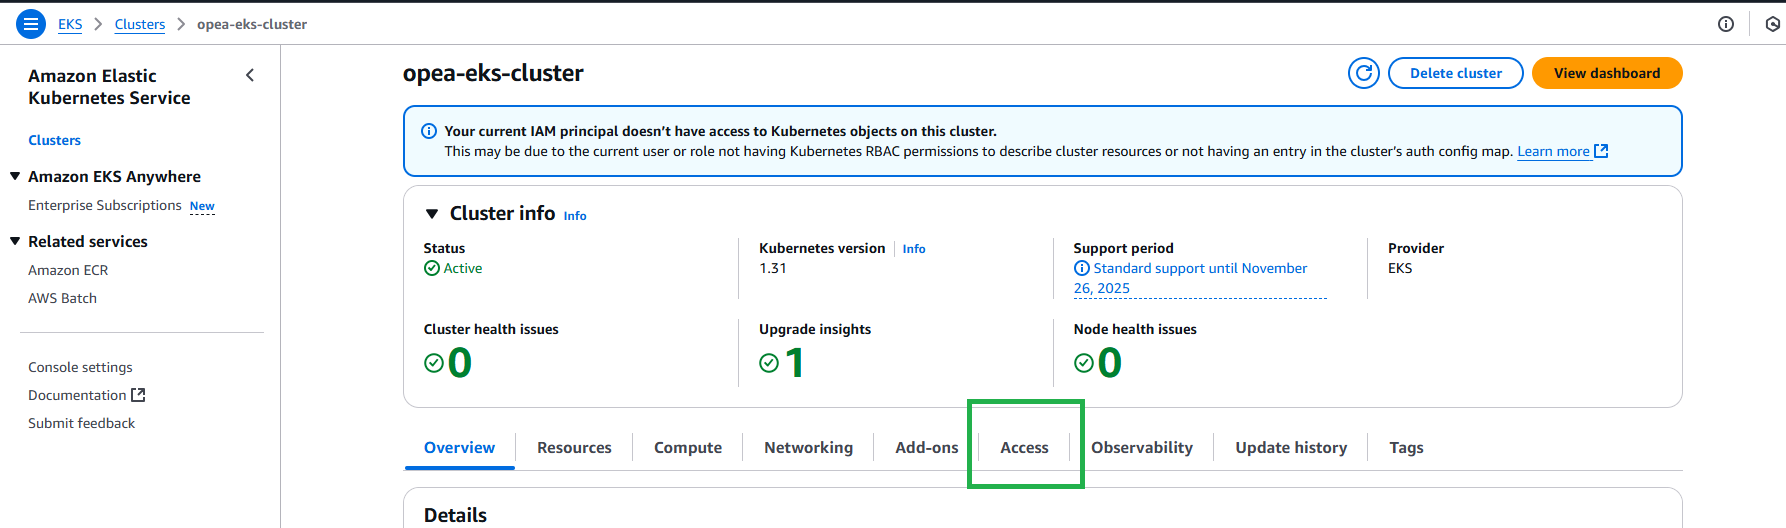
Task: Open the Observability tab
Action: (1142, 447)
